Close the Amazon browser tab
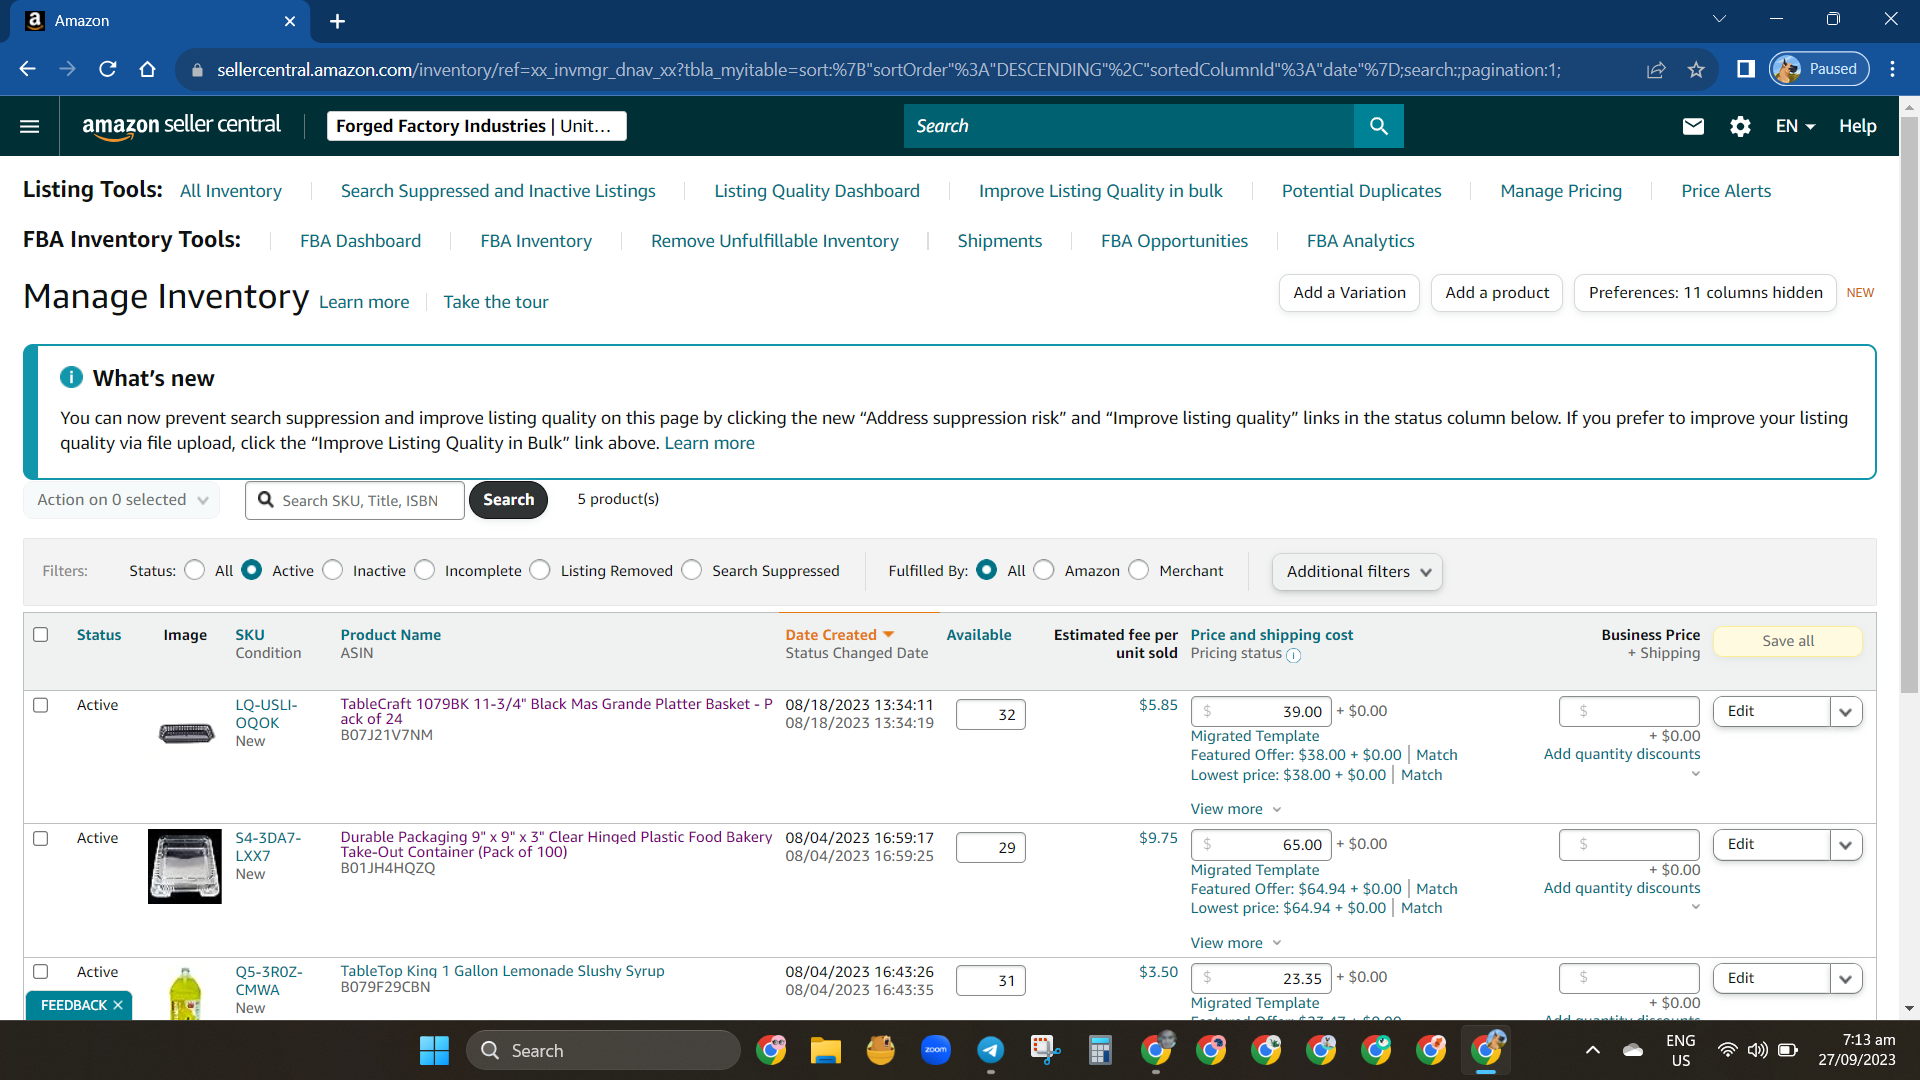The image size is (1920, 1080). pos(290,21)
